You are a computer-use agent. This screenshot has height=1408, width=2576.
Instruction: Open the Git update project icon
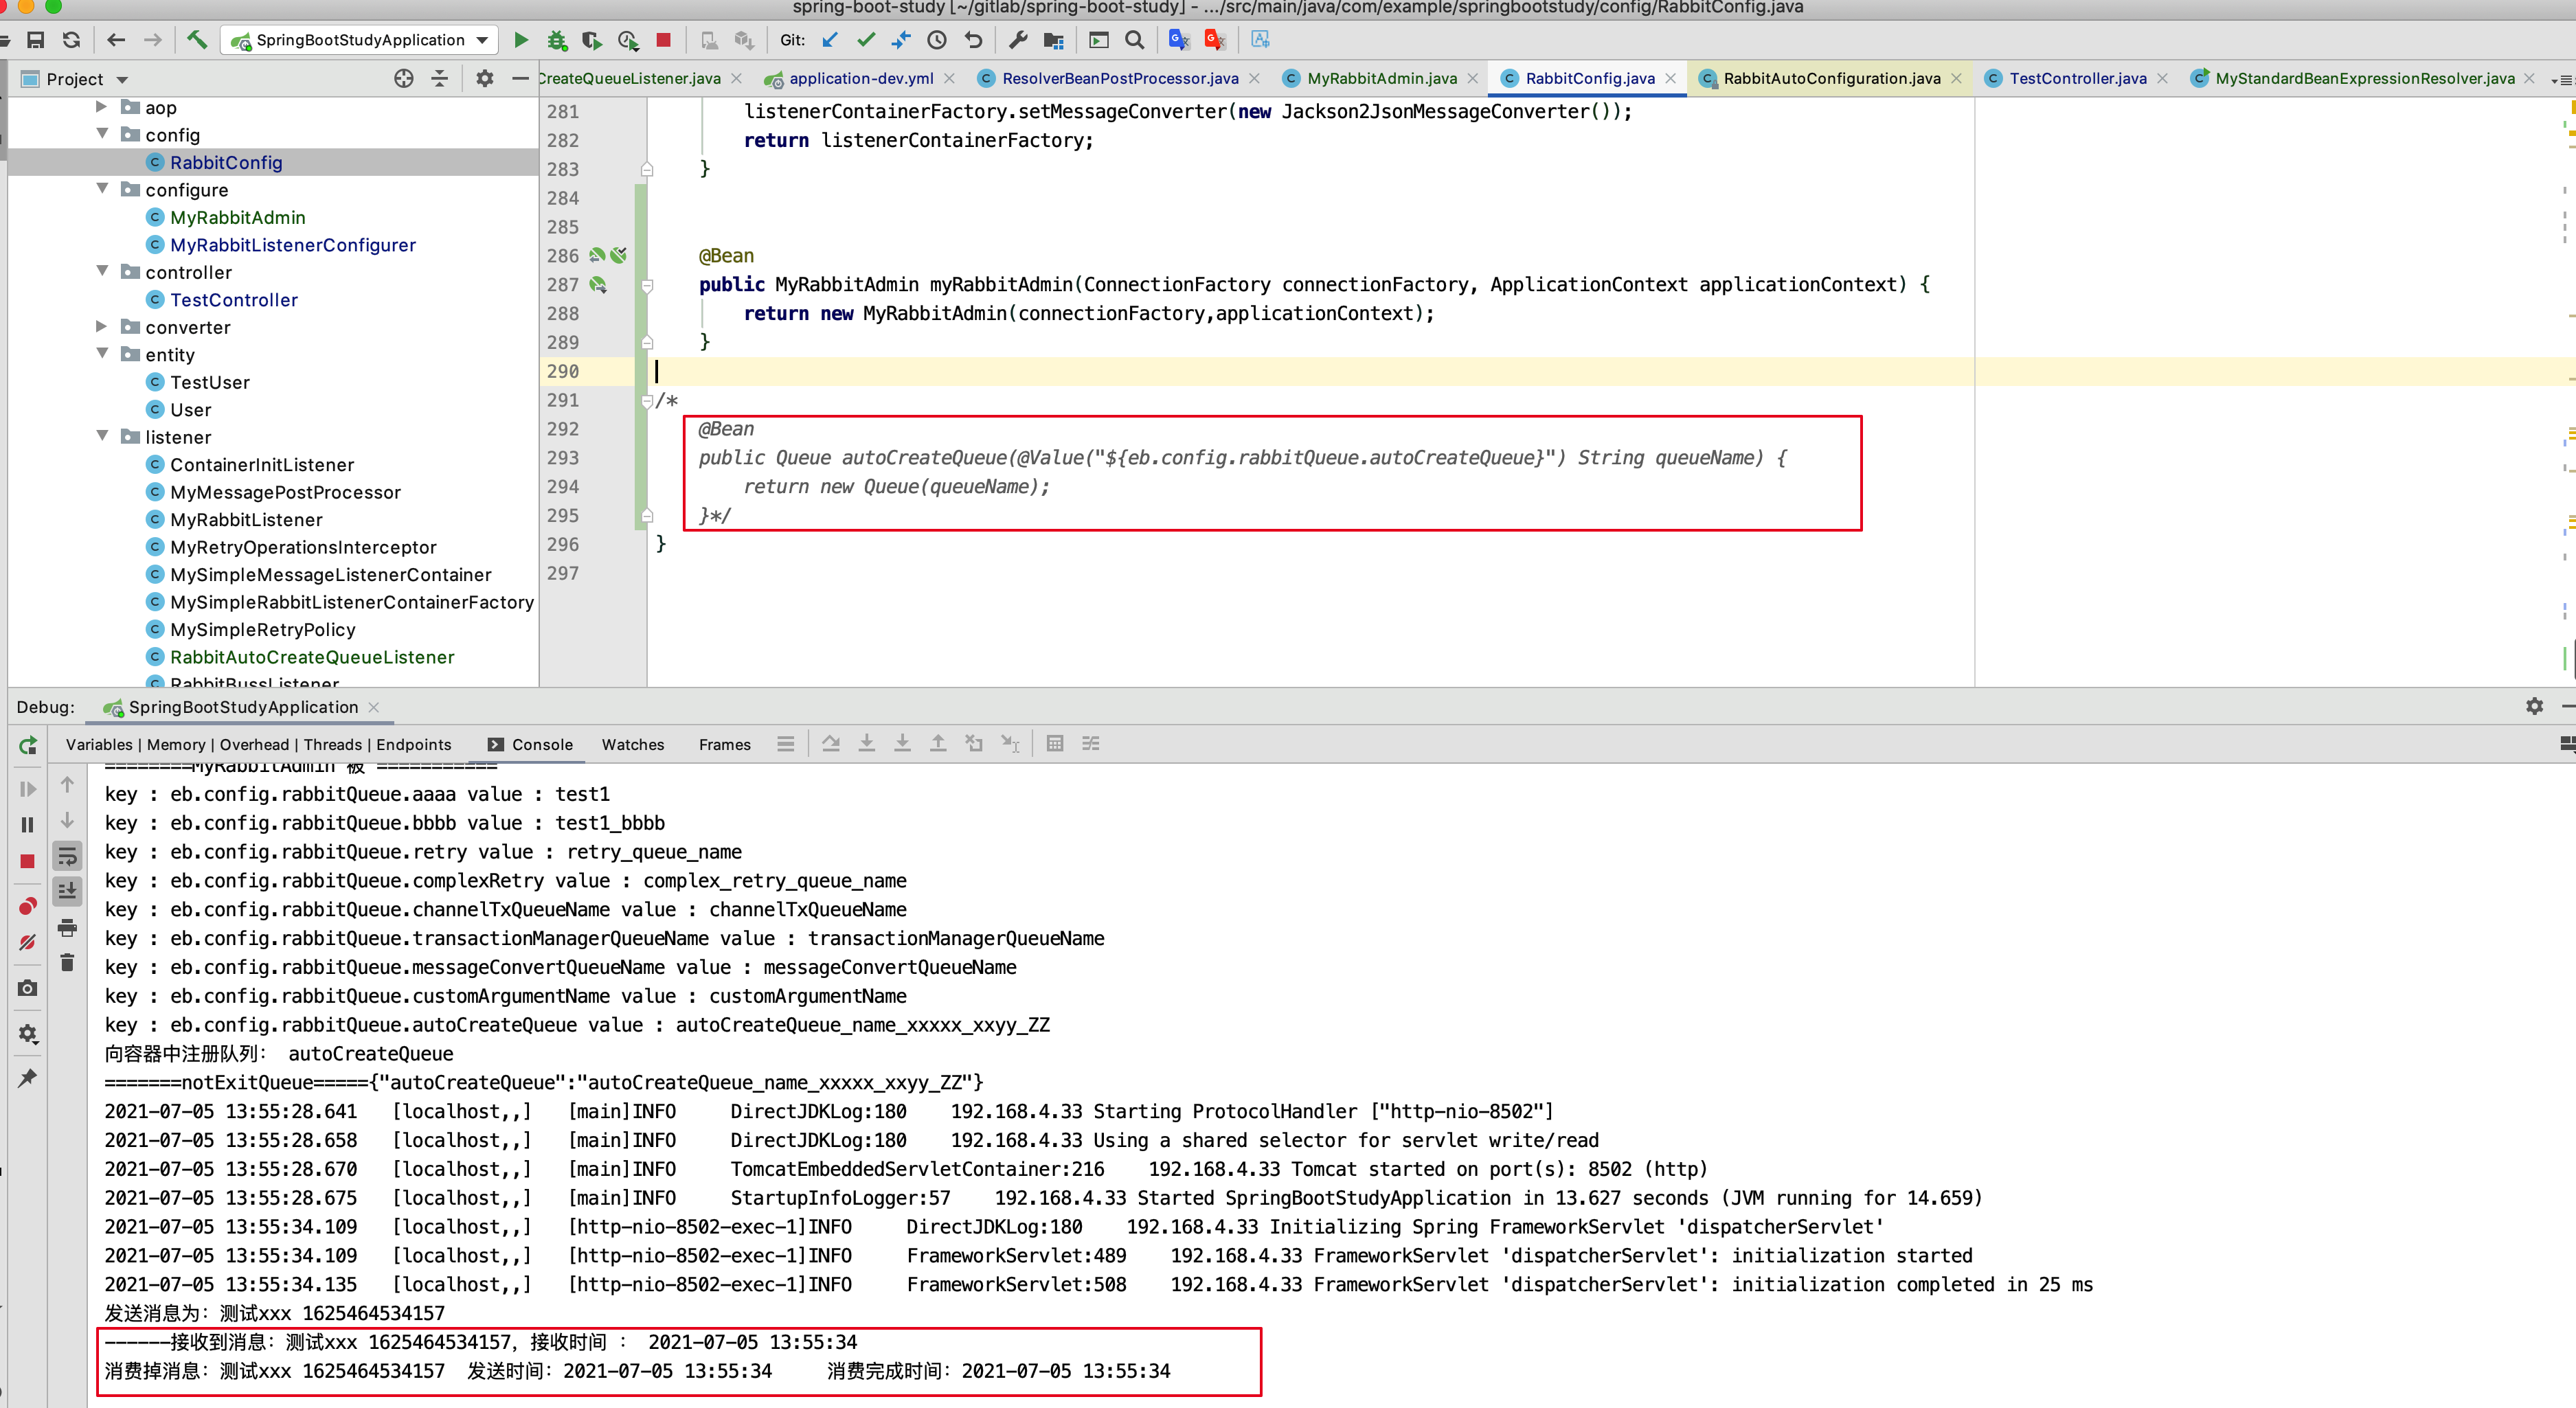point(829,40)
